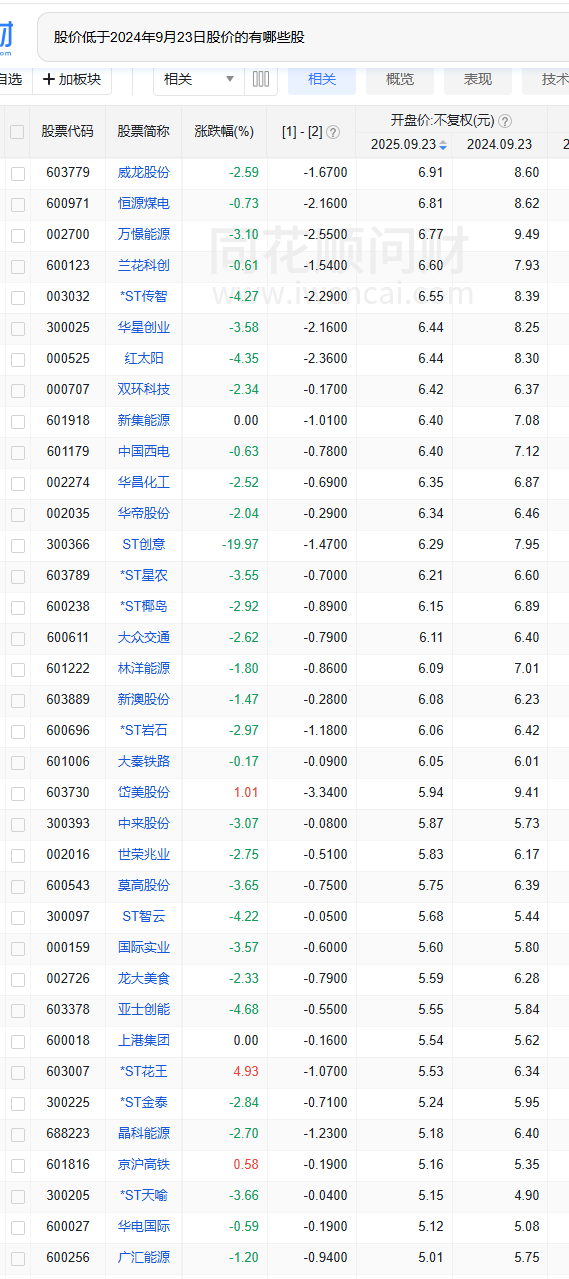Click the search query input box
Screen dimensions: 569x1279
[x=303, y=38]
